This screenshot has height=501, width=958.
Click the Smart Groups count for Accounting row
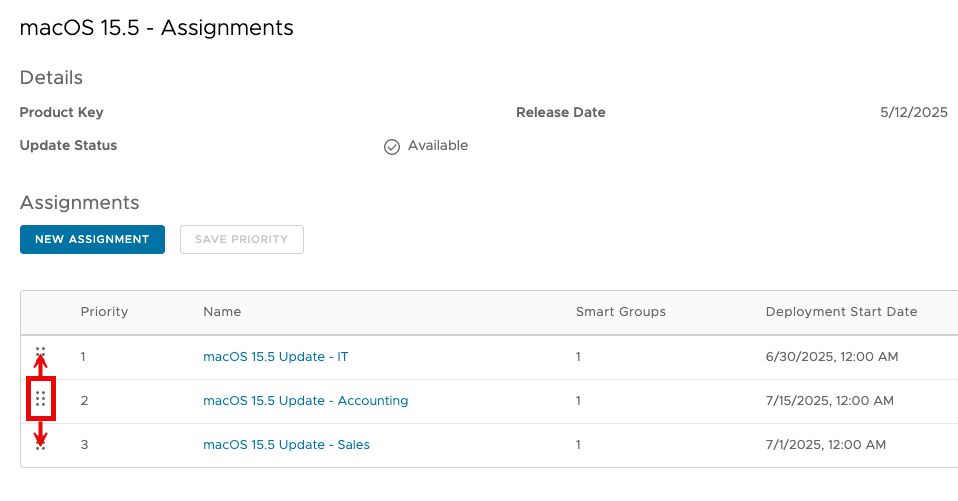pyautogui.click(x=579, y=400)
